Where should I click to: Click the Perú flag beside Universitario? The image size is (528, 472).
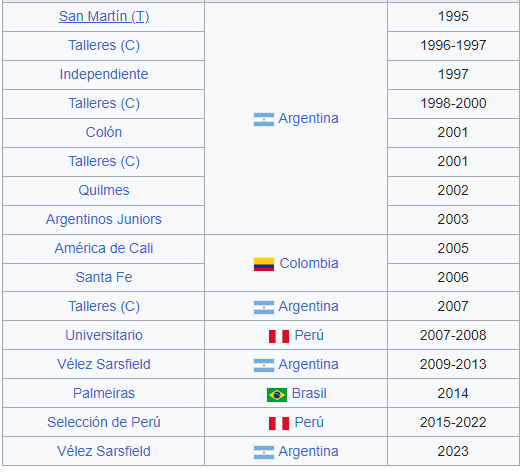[279, 336]
